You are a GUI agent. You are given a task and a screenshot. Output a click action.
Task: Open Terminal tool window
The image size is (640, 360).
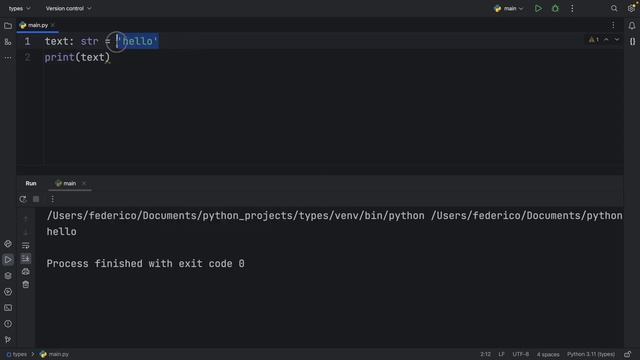tap(8, 308)
